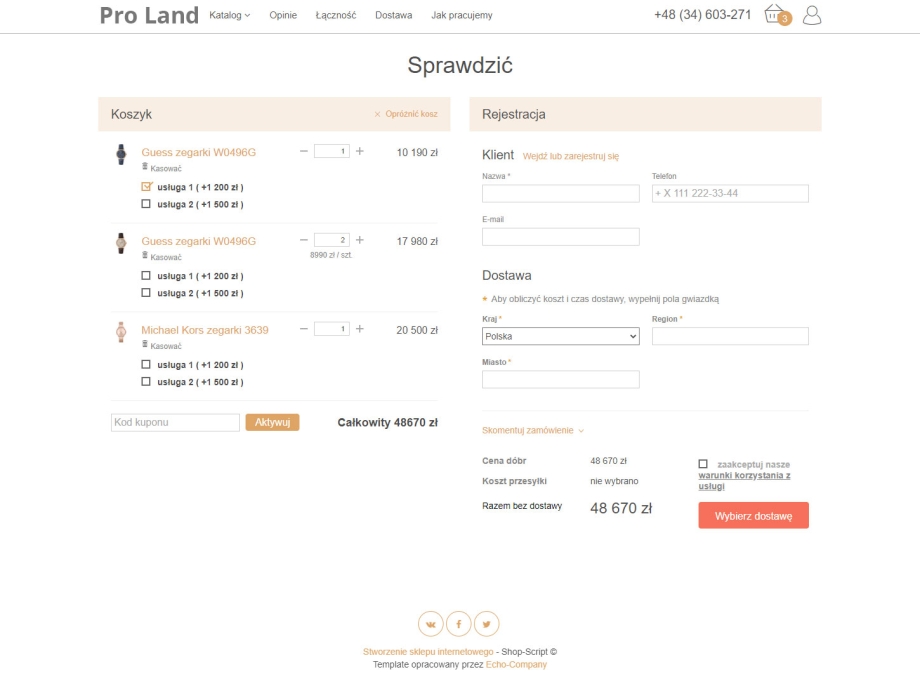
Task: Uncheck usługa 1 for first Guess watch
Action: (146, 187)
